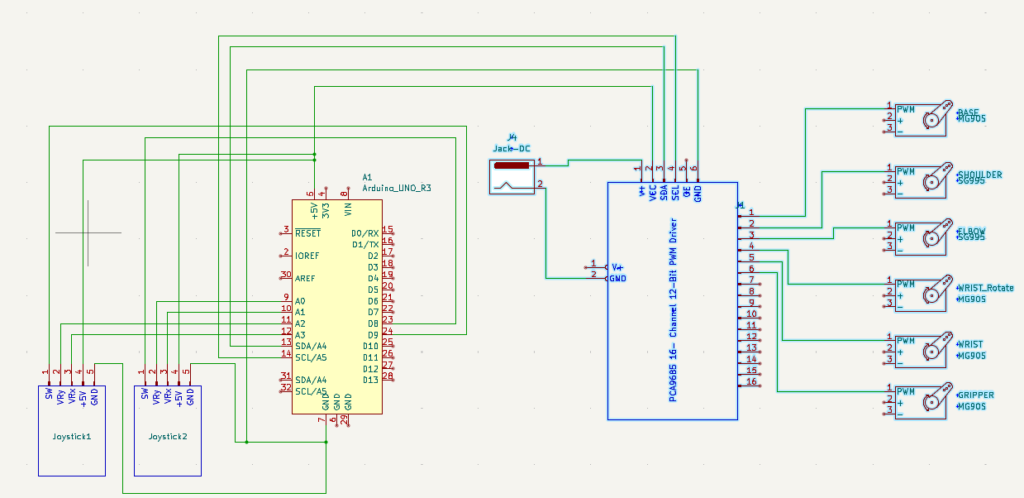
Task: Click the VIN pin label on Arduino
Action: pyautogui.click(x=346, y=209)
